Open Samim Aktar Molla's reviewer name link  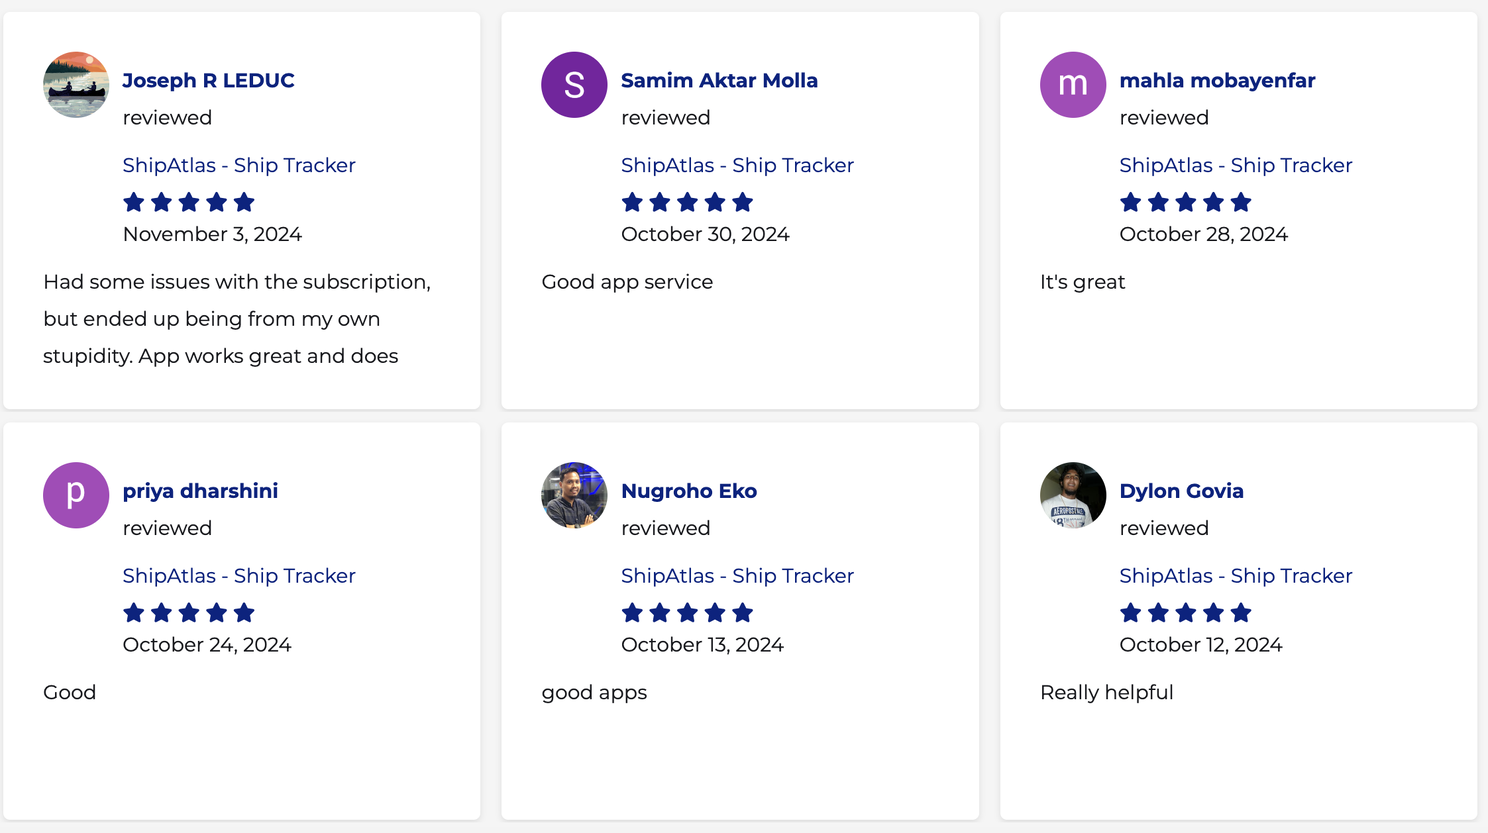coord(719,81)
